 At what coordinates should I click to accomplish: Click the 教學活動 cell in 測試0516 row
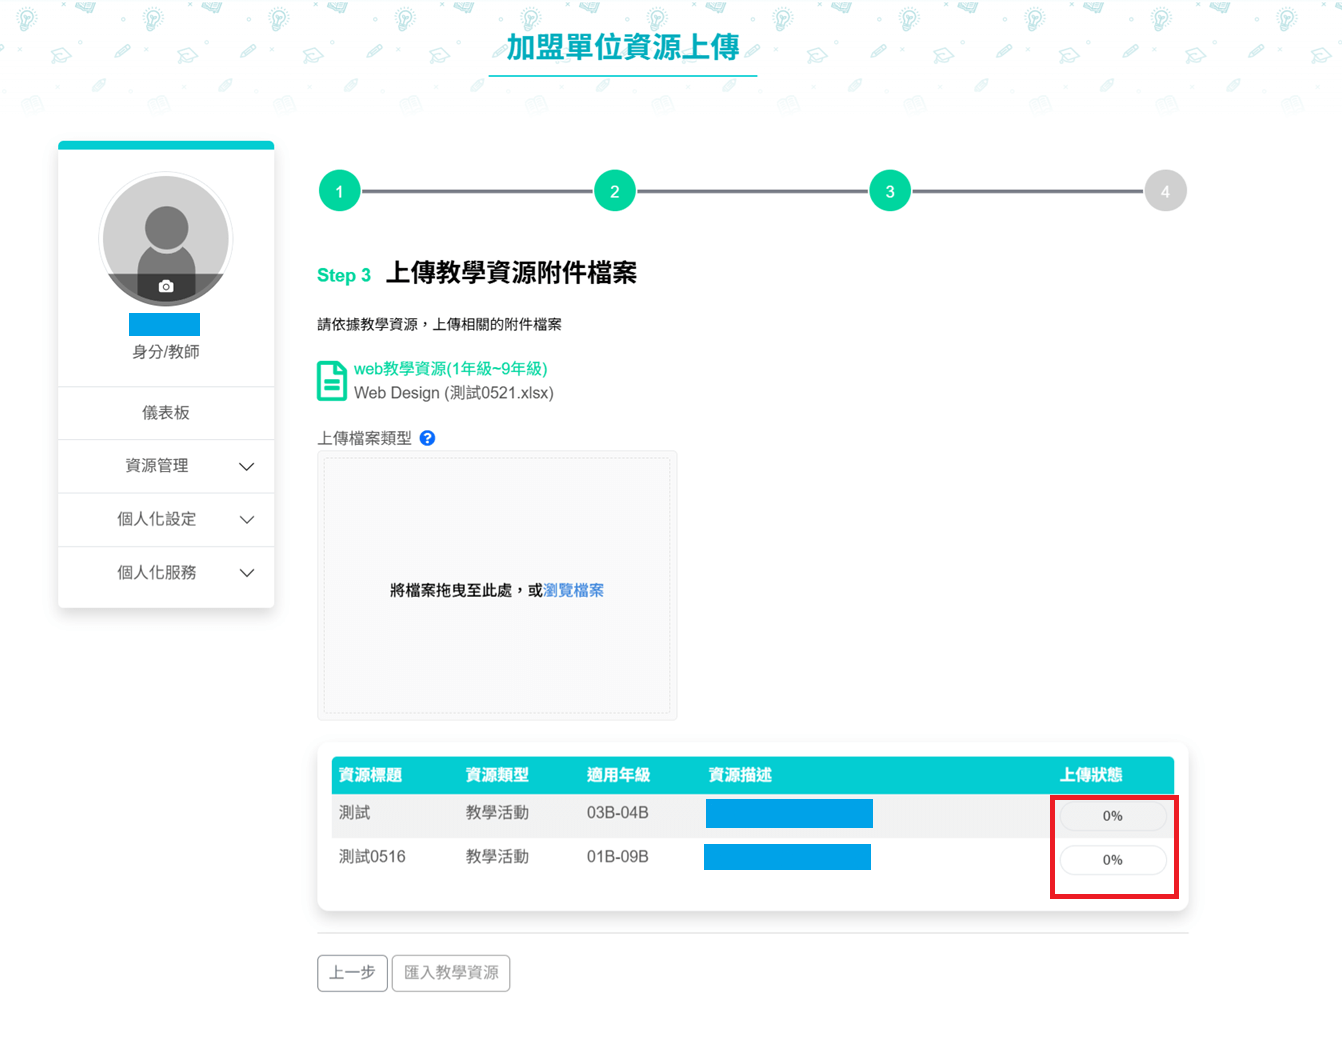pos(497,857)
